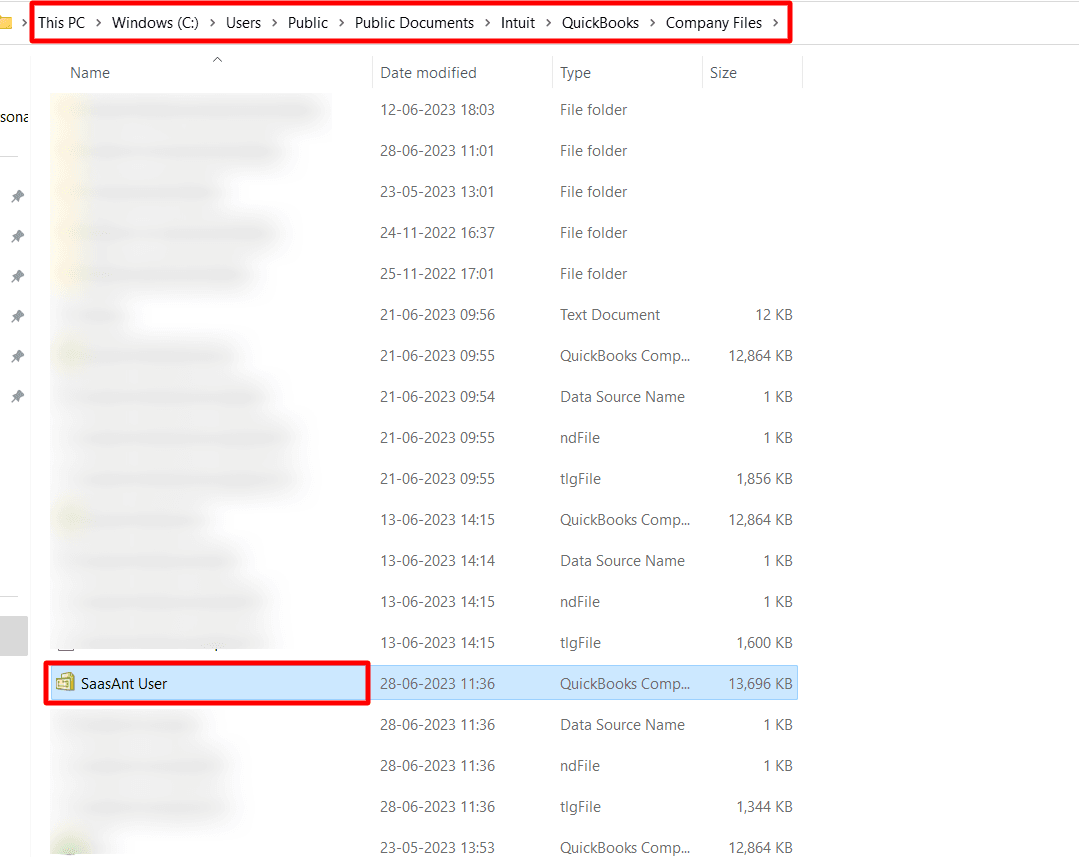The width and height of the screenshot is (1079, 857).
Task: Navigate to Public Documents in the address bar
Action: (414, 23)
